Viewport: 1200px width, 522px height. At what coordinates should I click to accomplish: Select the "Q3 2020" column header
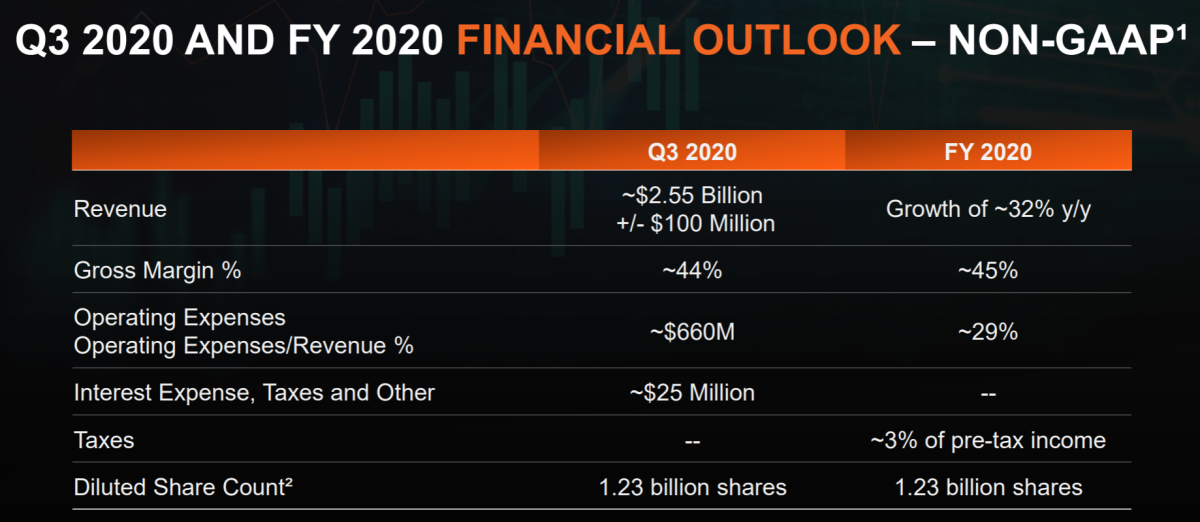tap(692, 152)
